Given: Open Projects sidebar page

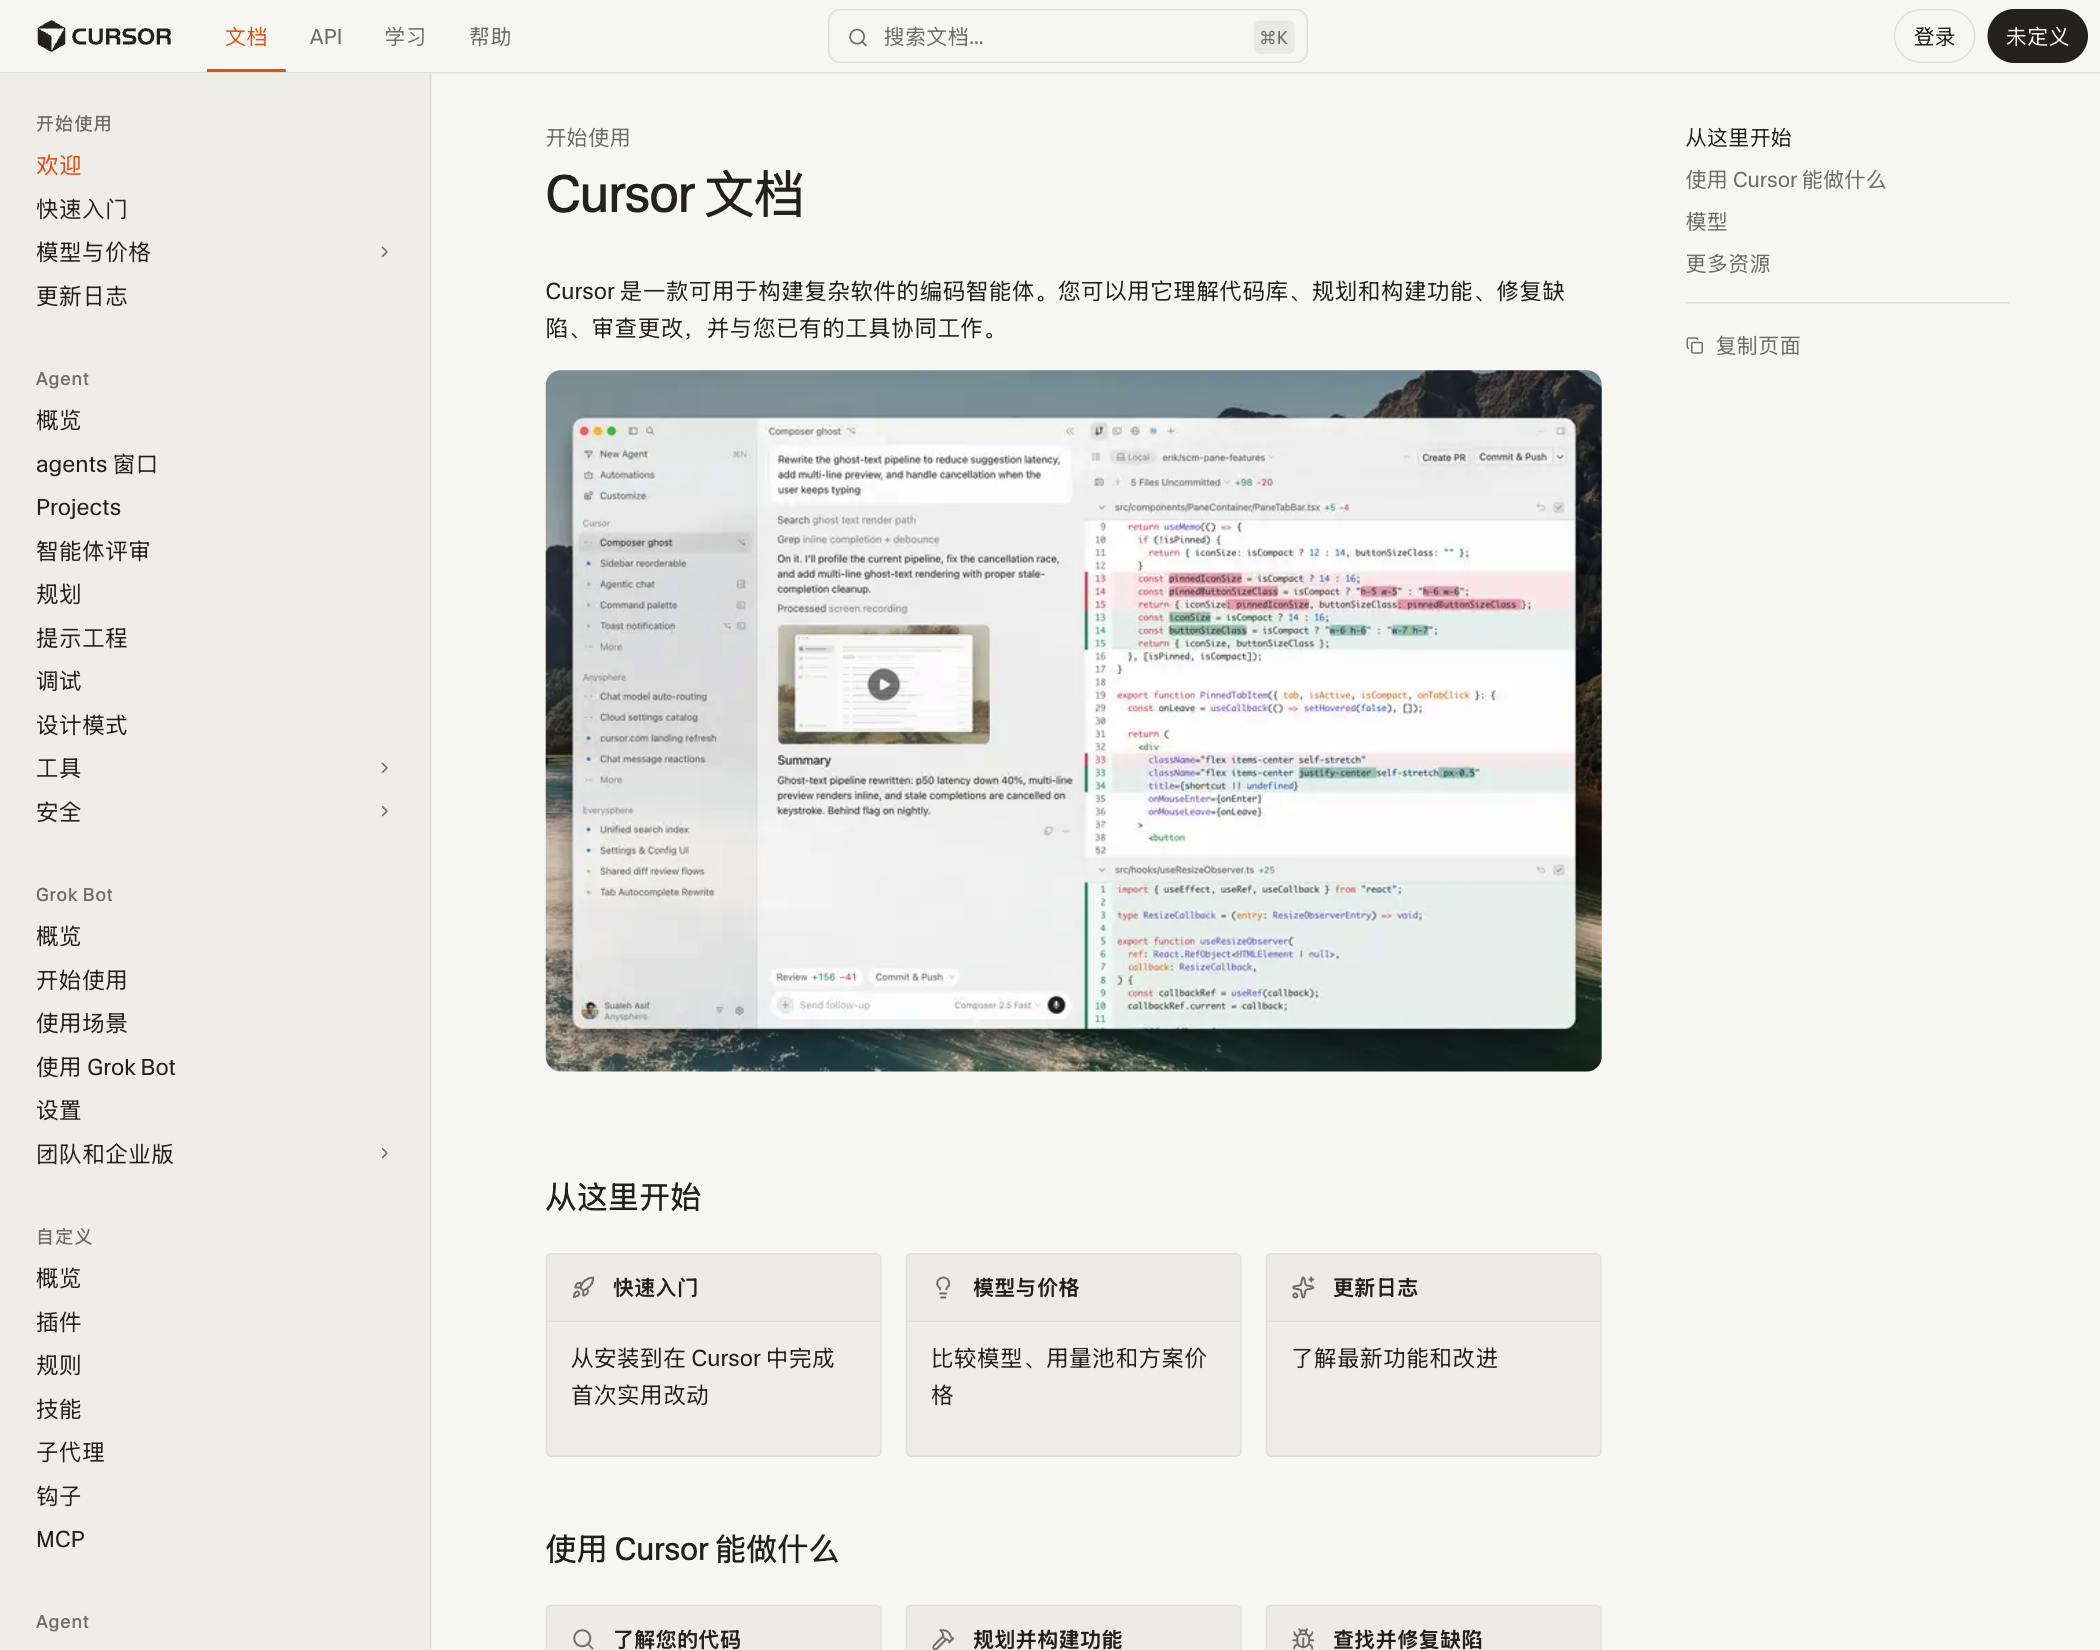Looking at the screenshot, I should pos(79,507).
